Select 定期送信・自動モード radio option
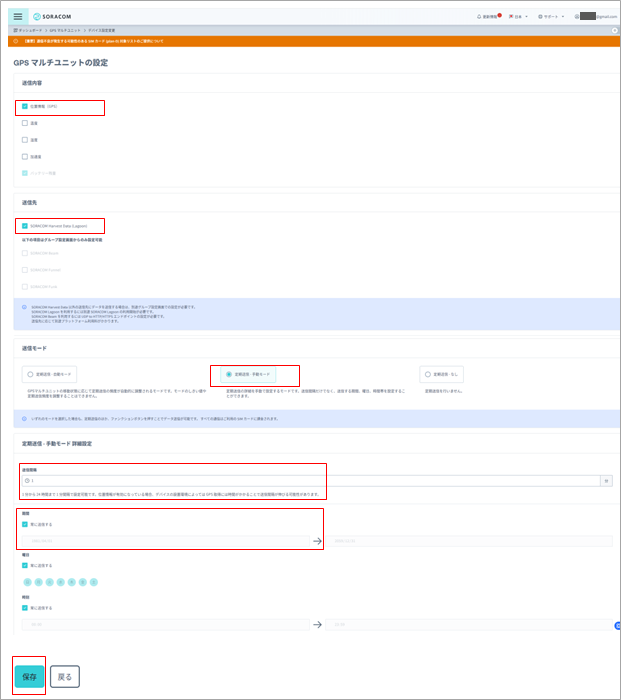 tap(49, 374)
